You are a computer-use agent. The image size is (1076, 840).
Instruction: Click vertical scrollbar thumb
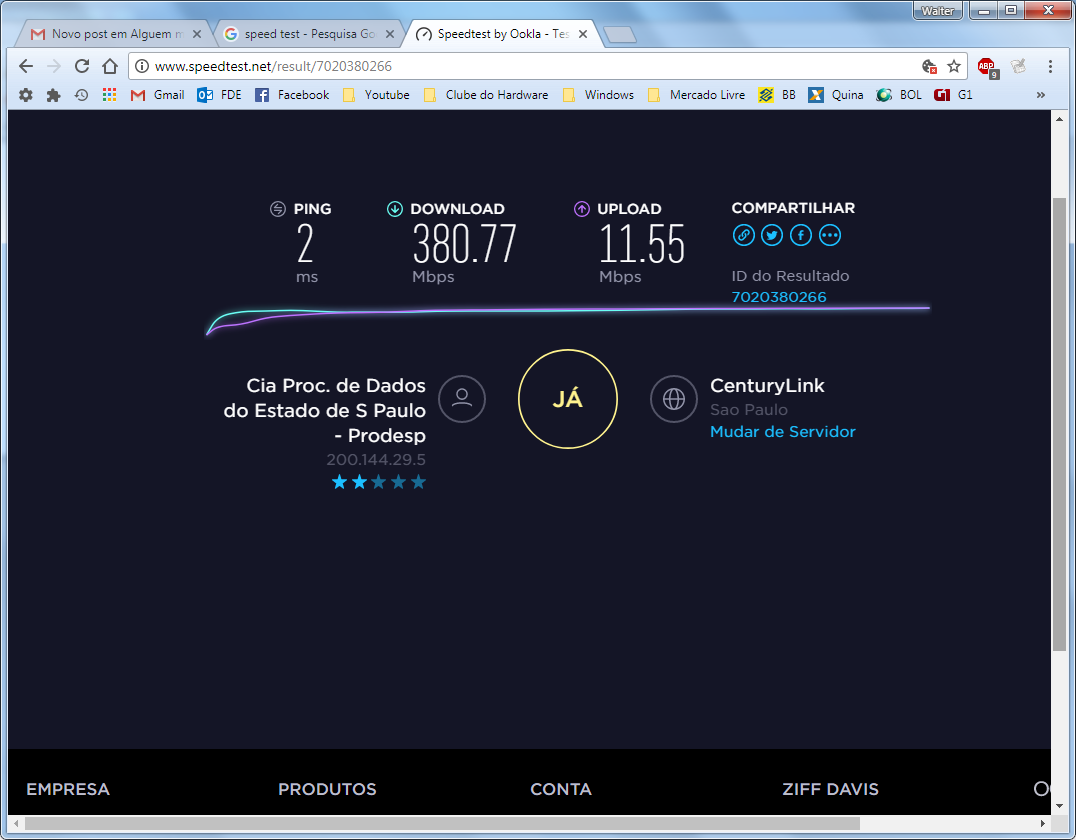1059,424
